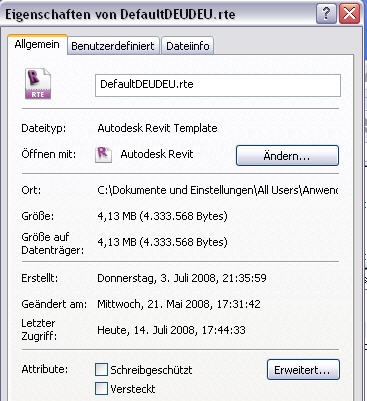Open the Erweitert... attributes button
Image resolution: width=367 pixels, height=401 pixels.
(303, 370)
